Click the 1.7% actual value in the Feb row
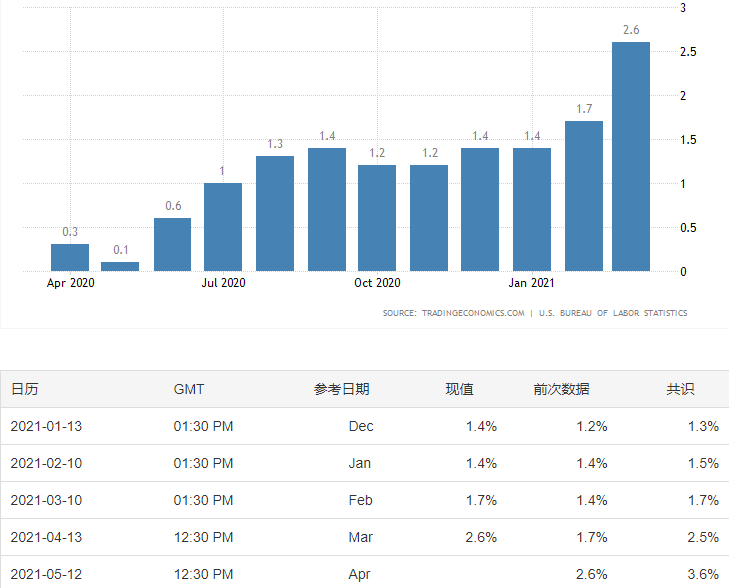 tap(481, 500)
